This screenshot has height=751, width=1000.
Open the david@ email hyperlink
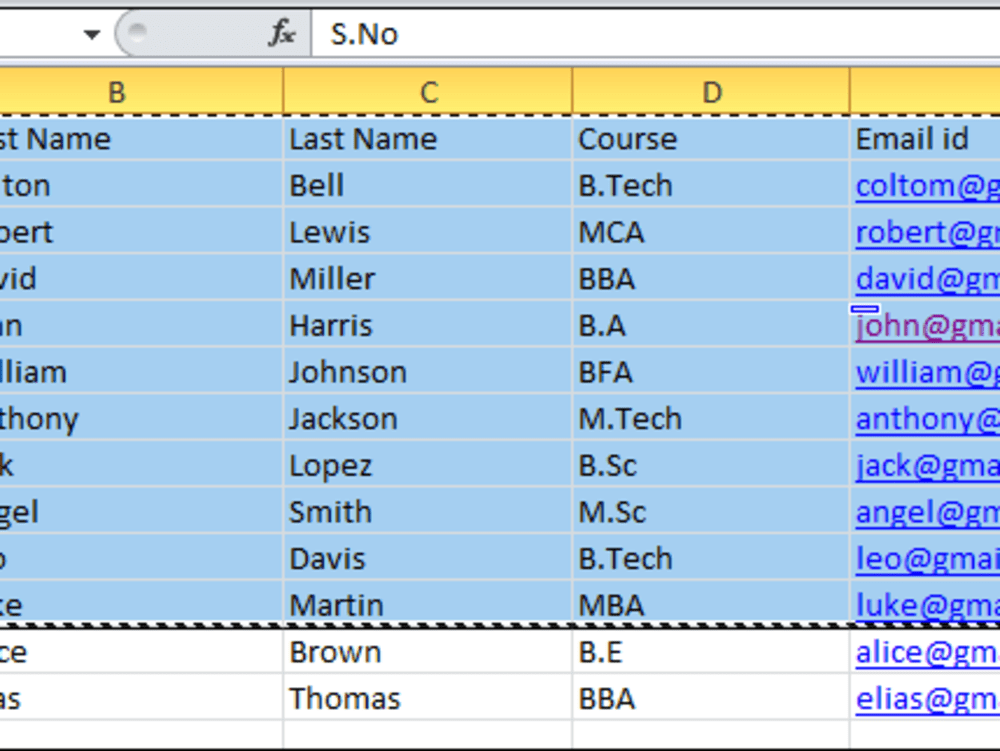[x=928, y=279]
